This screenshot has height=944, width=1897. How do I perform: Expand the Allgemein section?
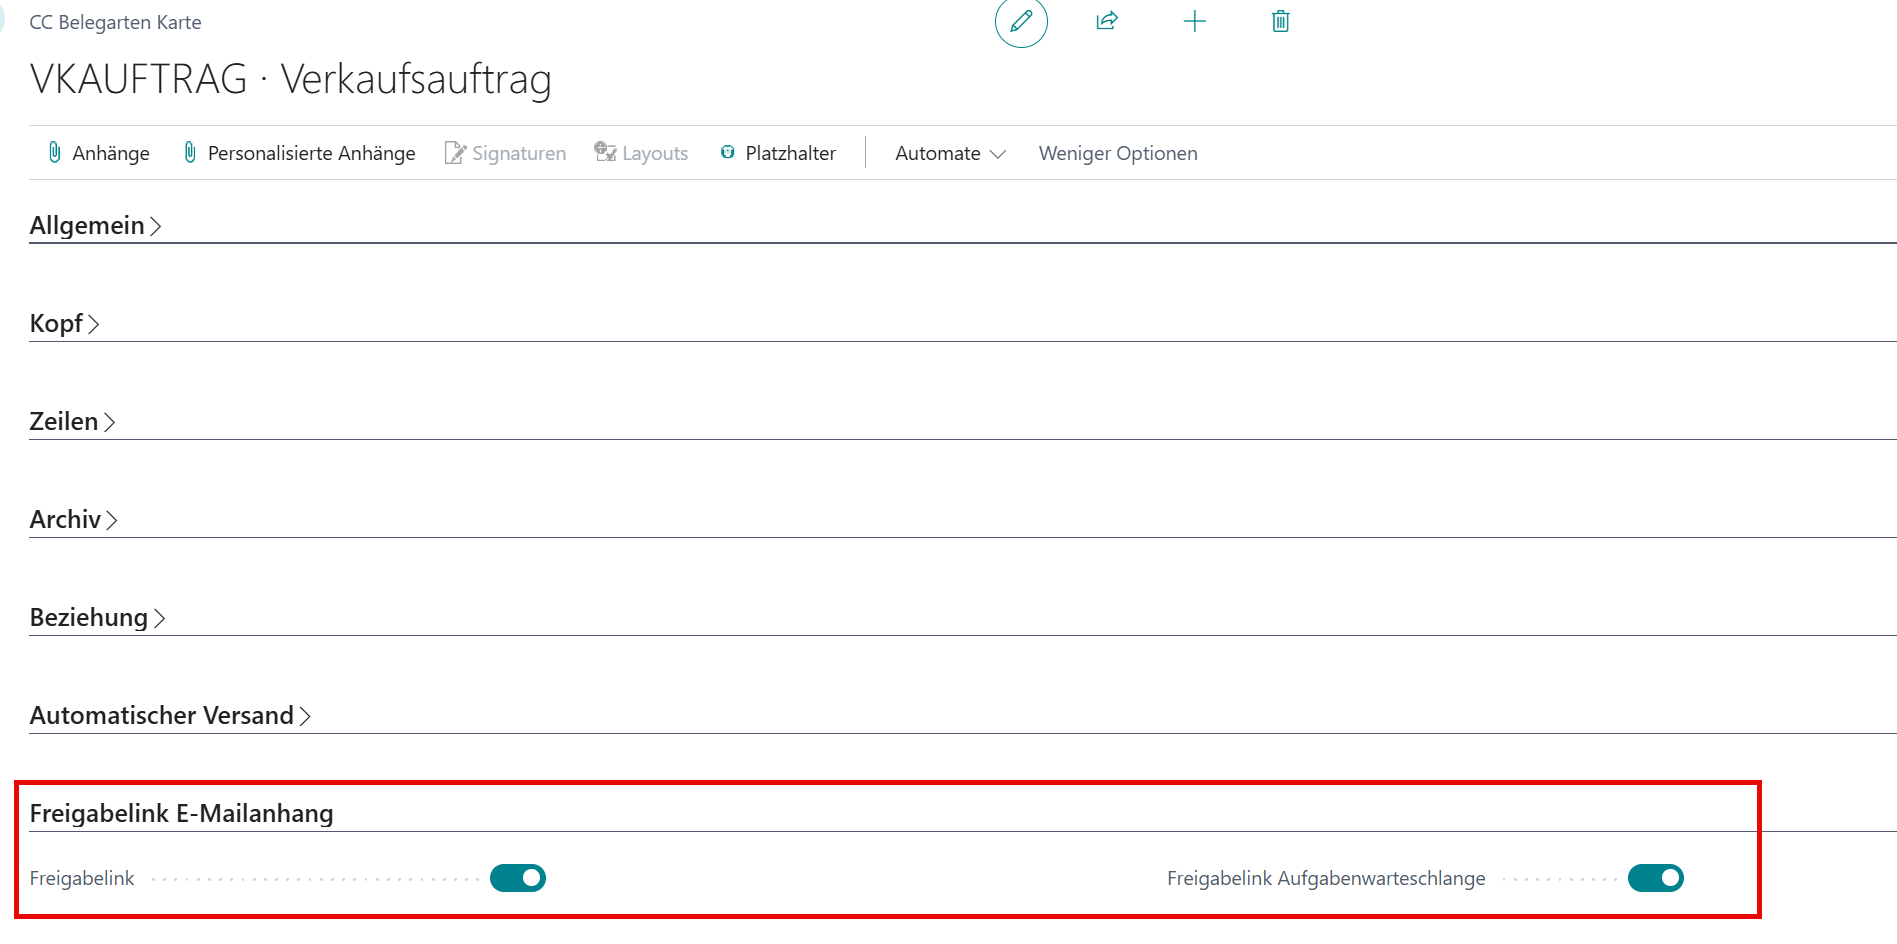click(x=96, y=225)
